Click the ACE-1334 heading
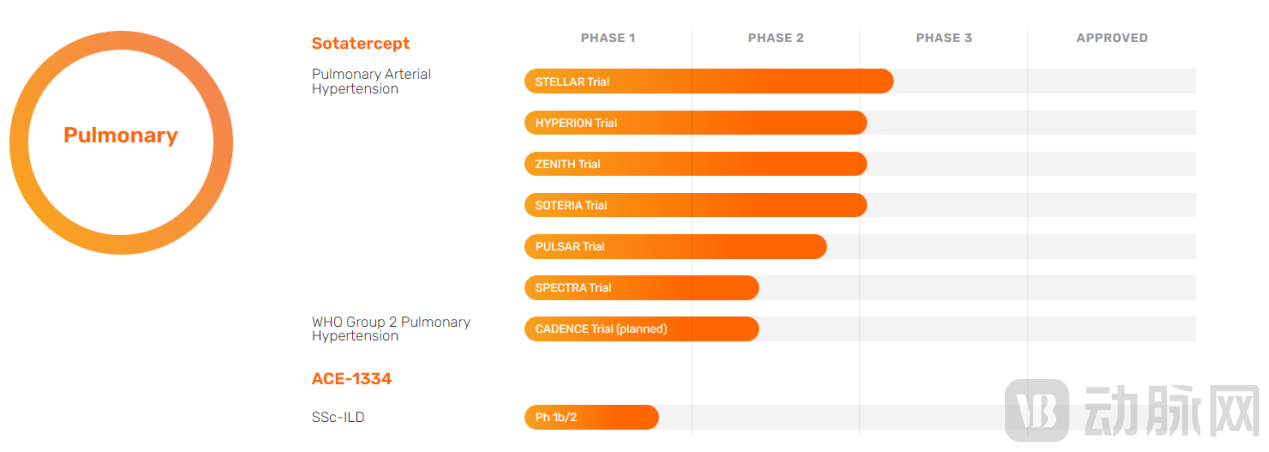Viewport: 1269px width, 452px height. (x=351, y=379)
